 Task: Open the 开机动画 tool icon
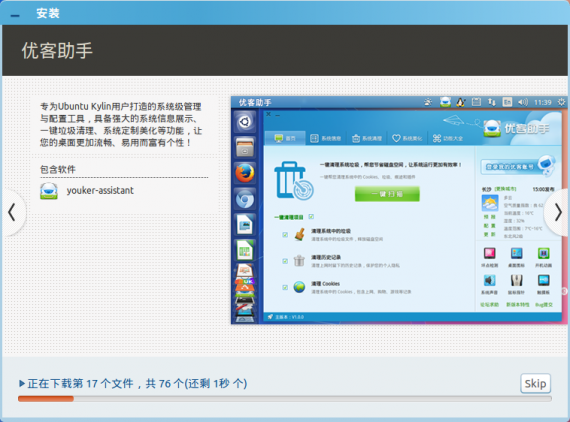coord(543,253)
